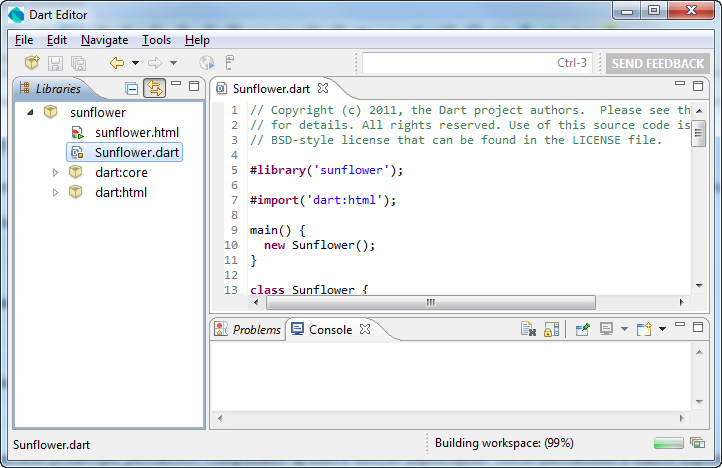Viewport: 722px width, 468px height.
Task: Click the 'new Sunflower();' code line
Action: [320, 245]
